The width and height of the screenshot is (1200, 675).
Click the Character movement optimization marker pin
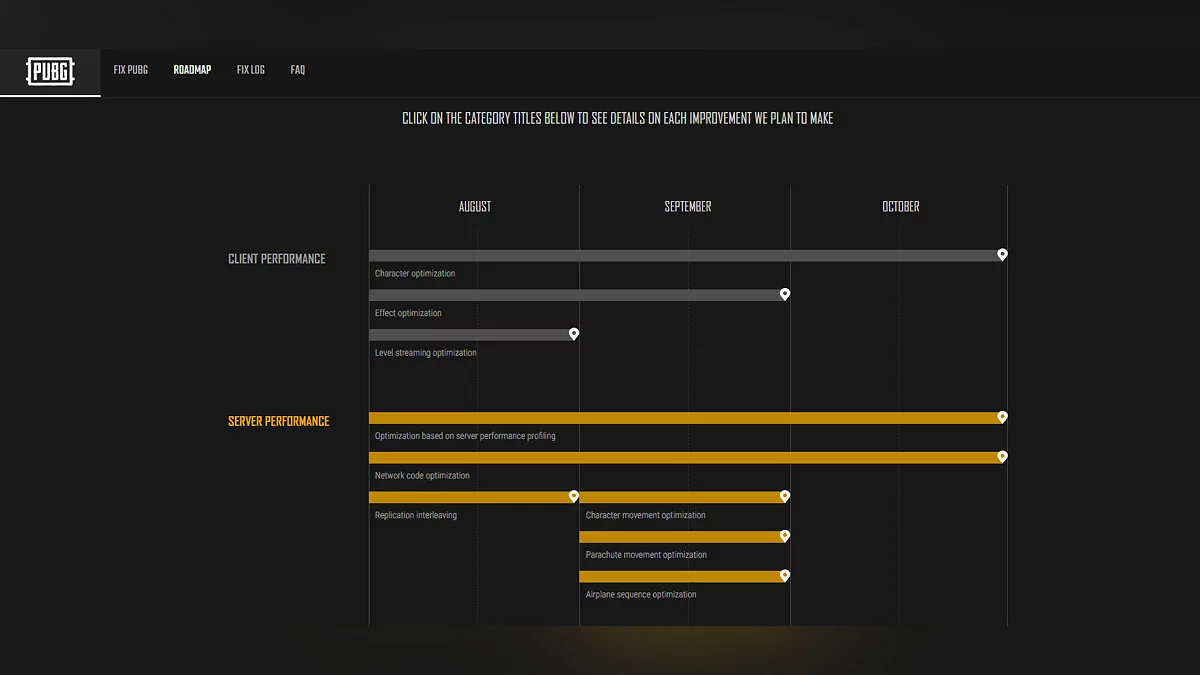pyautogui.click(x=785, y=496)
